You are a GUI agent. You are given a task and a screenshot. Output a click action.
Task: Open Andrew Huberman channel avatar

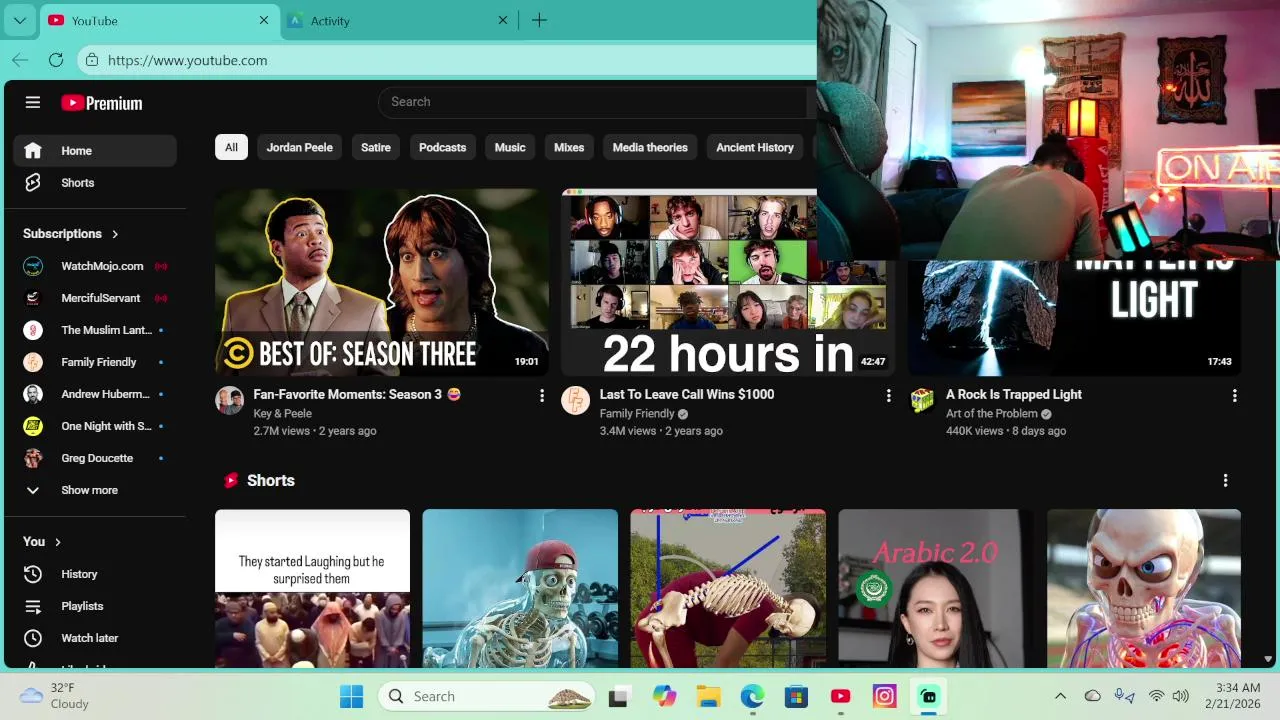[x=33, y=394]
